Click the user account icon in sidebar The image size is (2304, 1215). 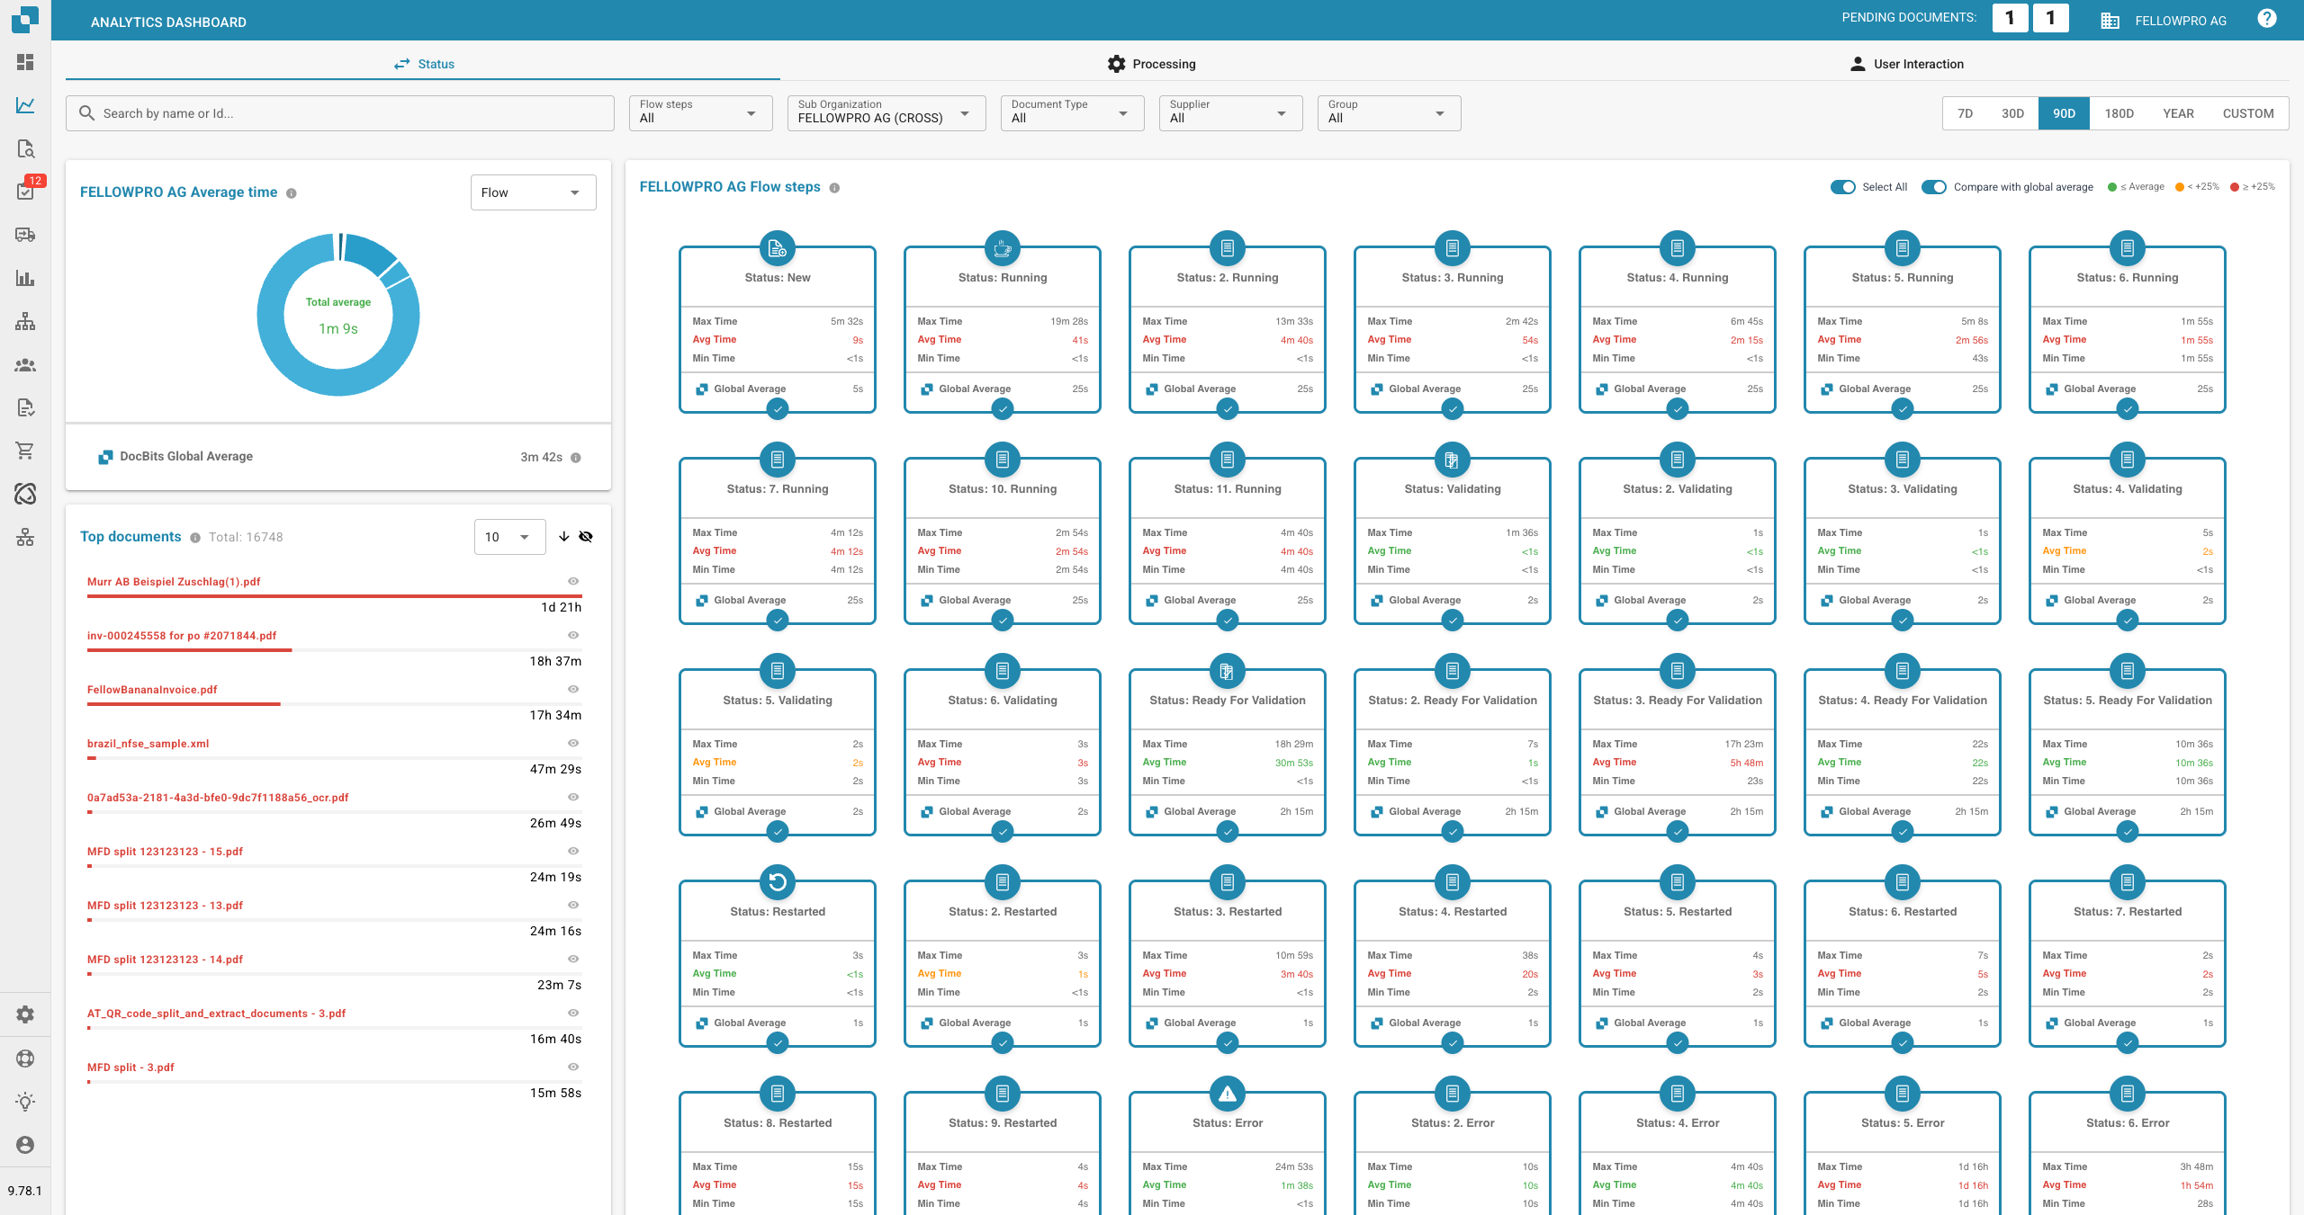click(26, 1145)
